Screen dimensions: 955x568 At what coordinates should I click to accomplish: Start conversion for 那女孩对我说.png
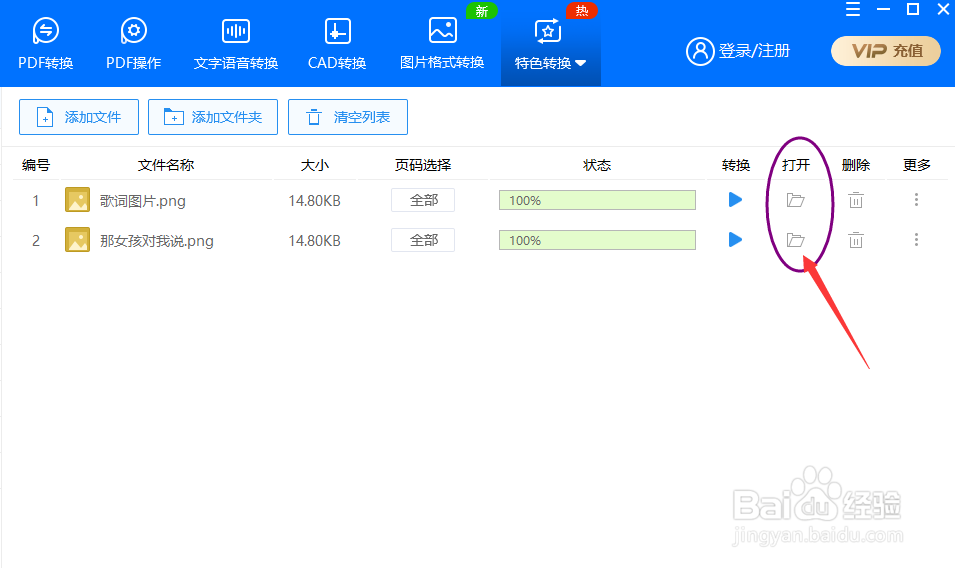coord(735,240)
